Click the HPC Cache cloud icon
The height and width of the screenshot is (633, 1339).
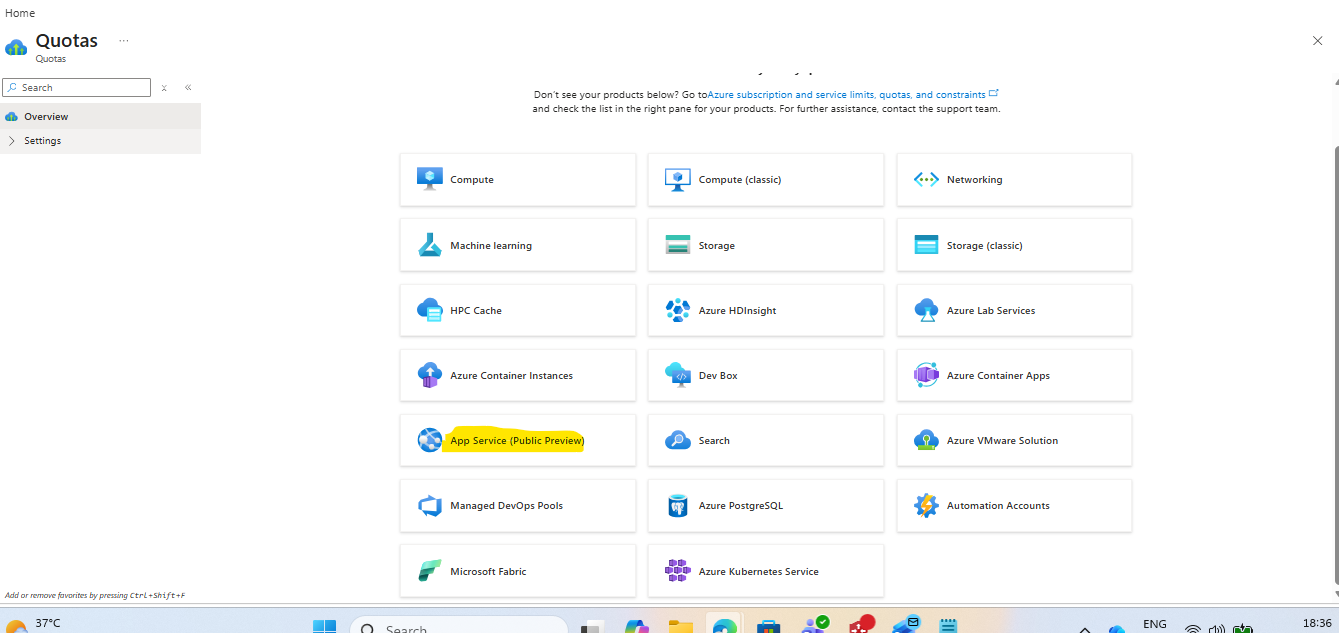pyautogui.click(x=429, y=310)
